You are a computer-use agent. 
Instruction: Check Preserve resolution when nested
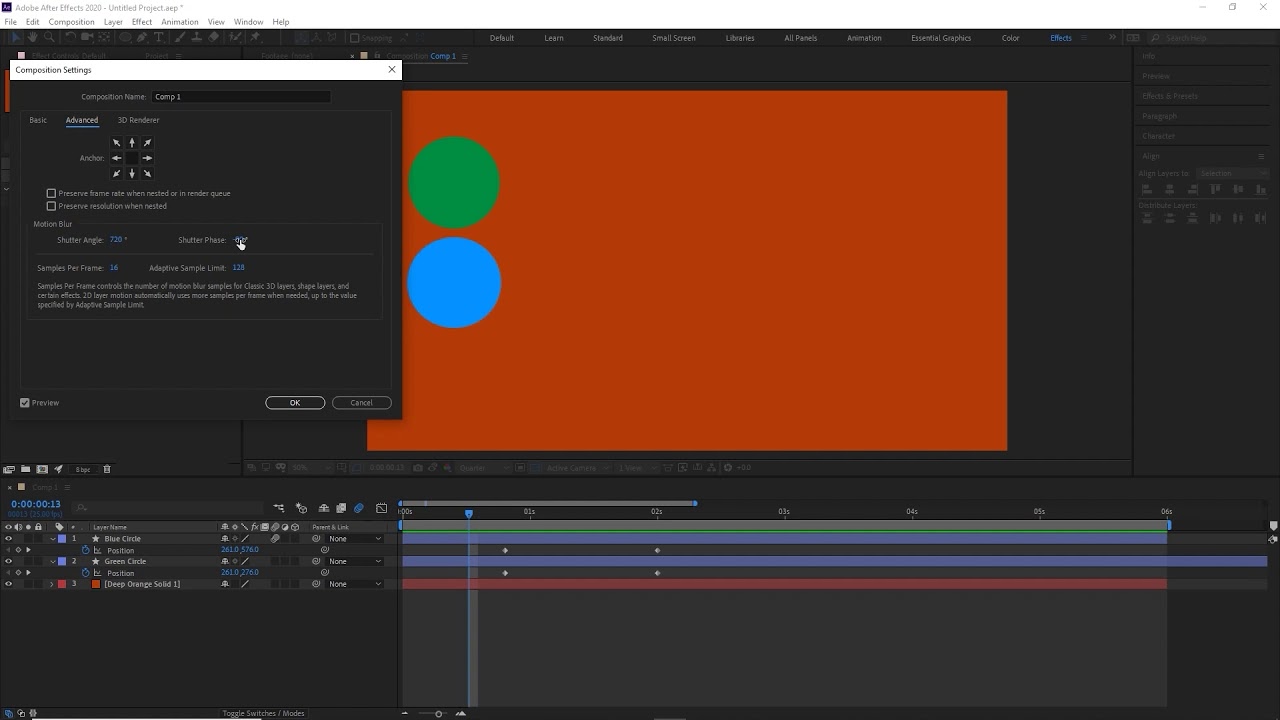(51, 206)
